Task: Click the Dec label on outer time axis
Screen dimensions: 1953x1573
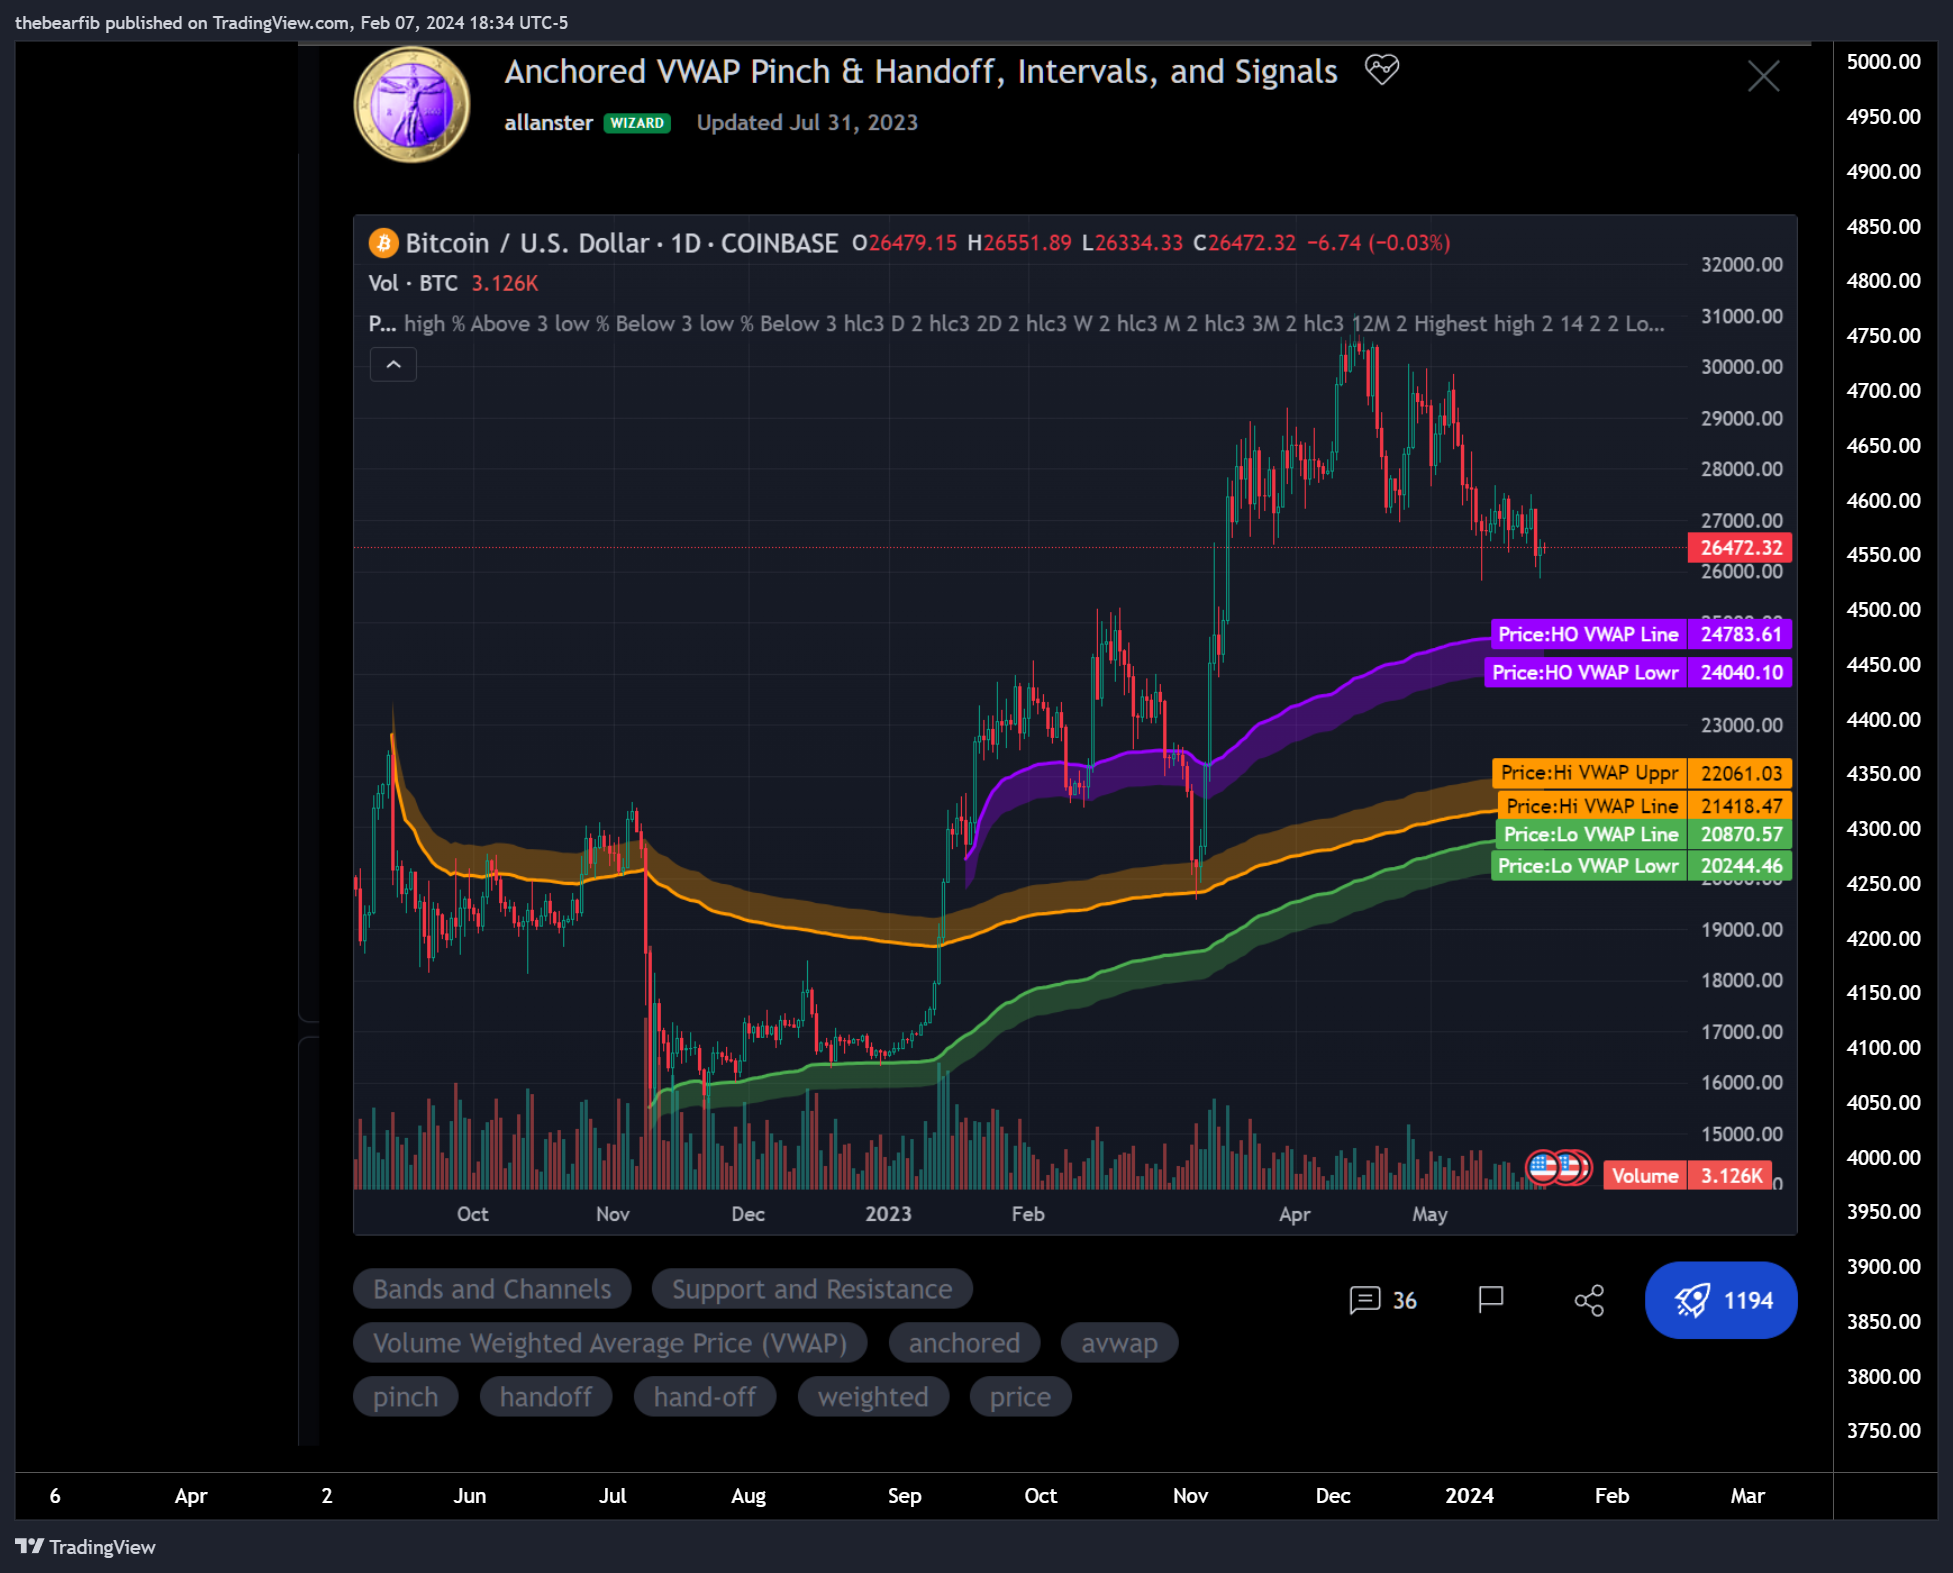Action: pyautogui.click(x=1333, y=1496)
